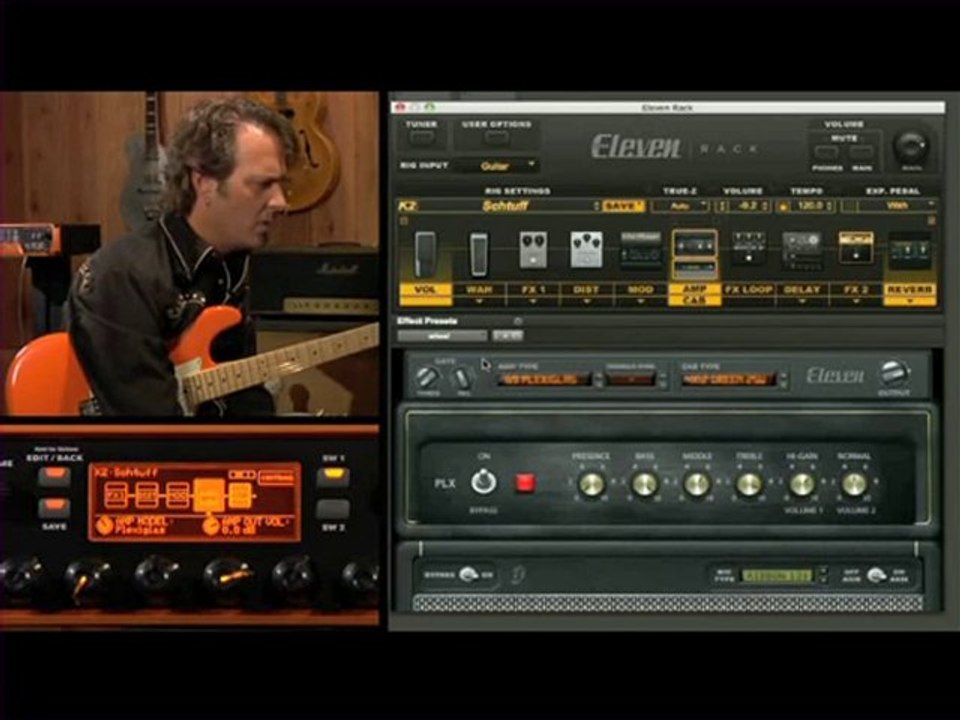Click the Gate THRESH knob

(427, 377)
